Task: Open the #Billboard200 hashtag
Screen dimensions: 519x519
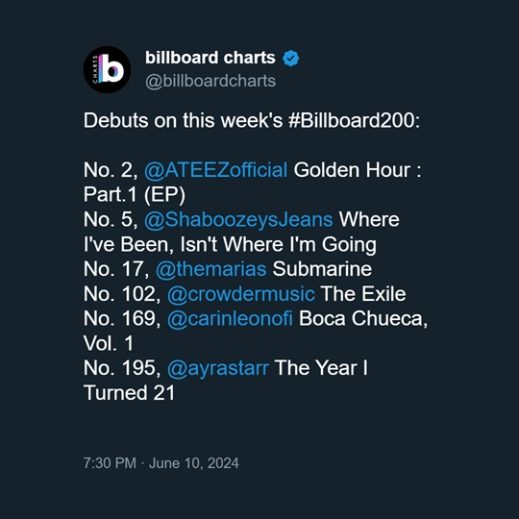Action: click(354, 120)
